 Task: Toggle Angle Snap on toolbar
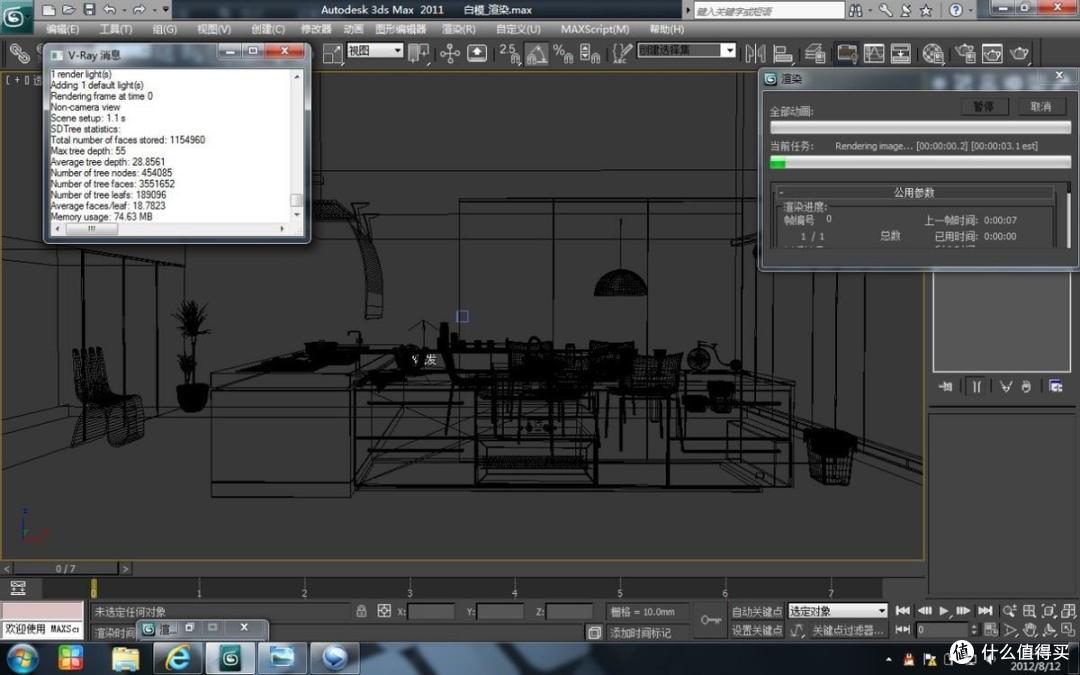click(537, 53)
